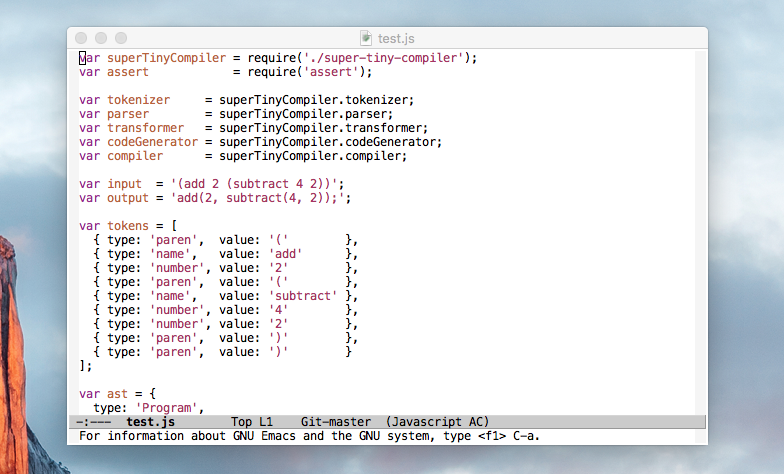784x474 pixels.
Task: Click the test.js buffer name in mode line
Action: [150, 422]
